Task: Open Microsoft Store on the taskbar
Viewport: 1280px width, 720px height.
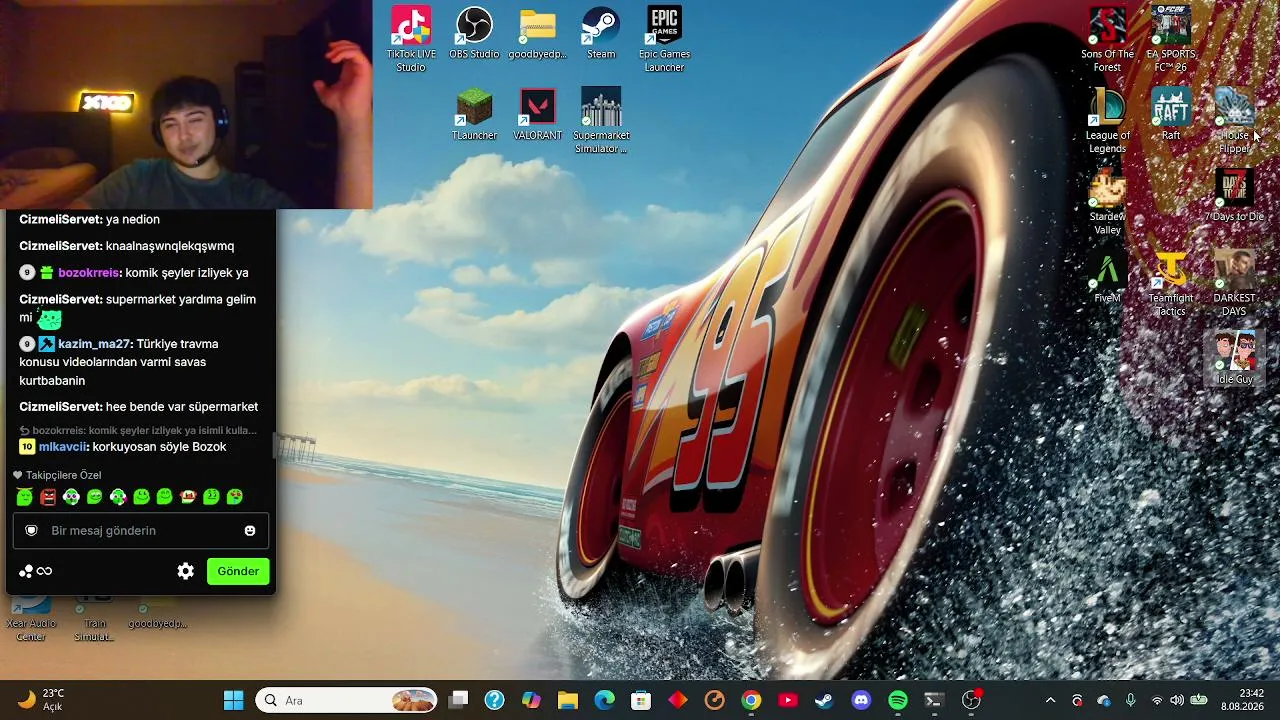Action: 641,701
